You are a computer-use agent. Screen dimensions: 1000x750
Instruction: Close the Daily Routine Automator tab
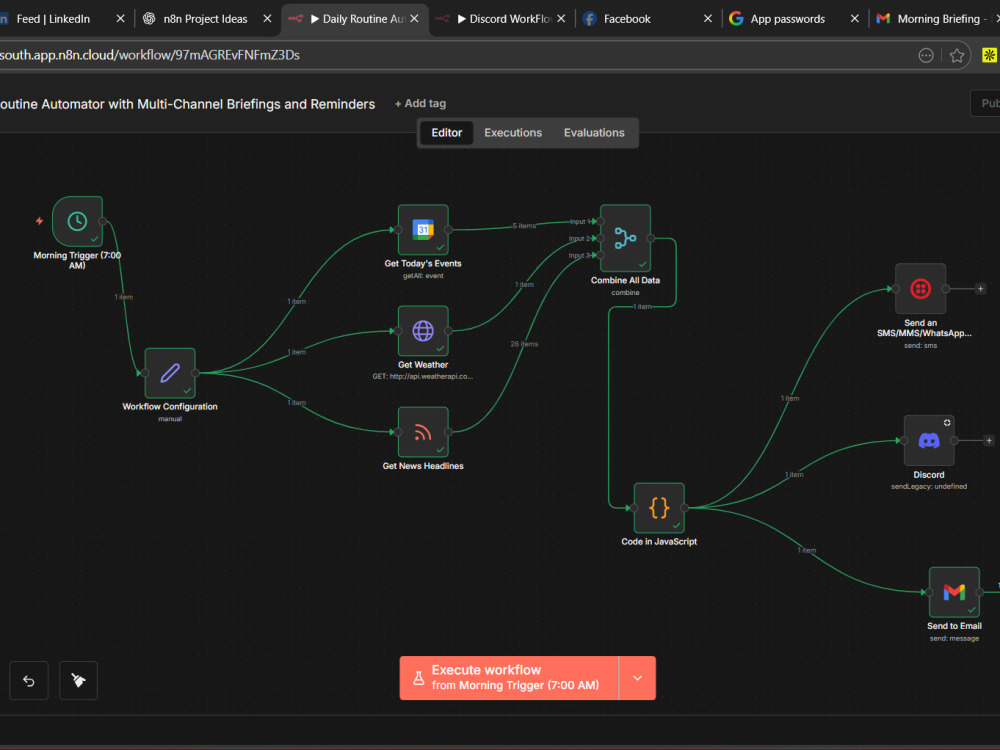[415, 19]
